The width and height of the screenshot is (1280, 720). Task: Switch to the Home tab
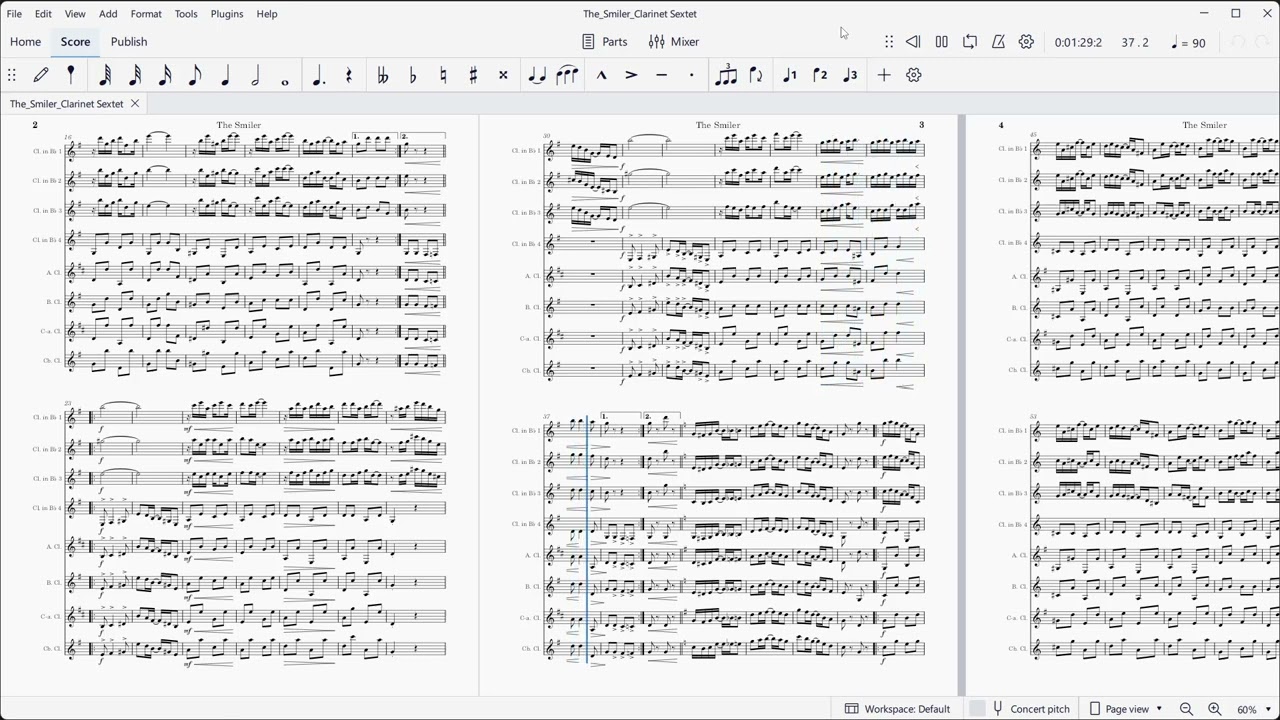pyautogui.click(x=25, y=42)
